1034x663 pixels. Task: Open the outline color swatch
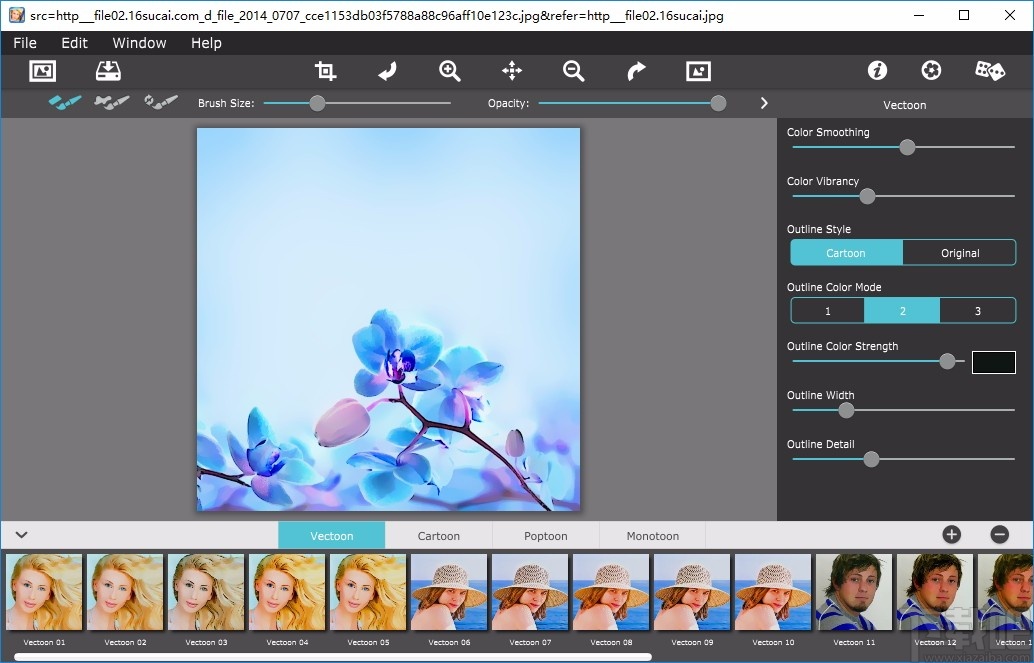tap(993, 362)
